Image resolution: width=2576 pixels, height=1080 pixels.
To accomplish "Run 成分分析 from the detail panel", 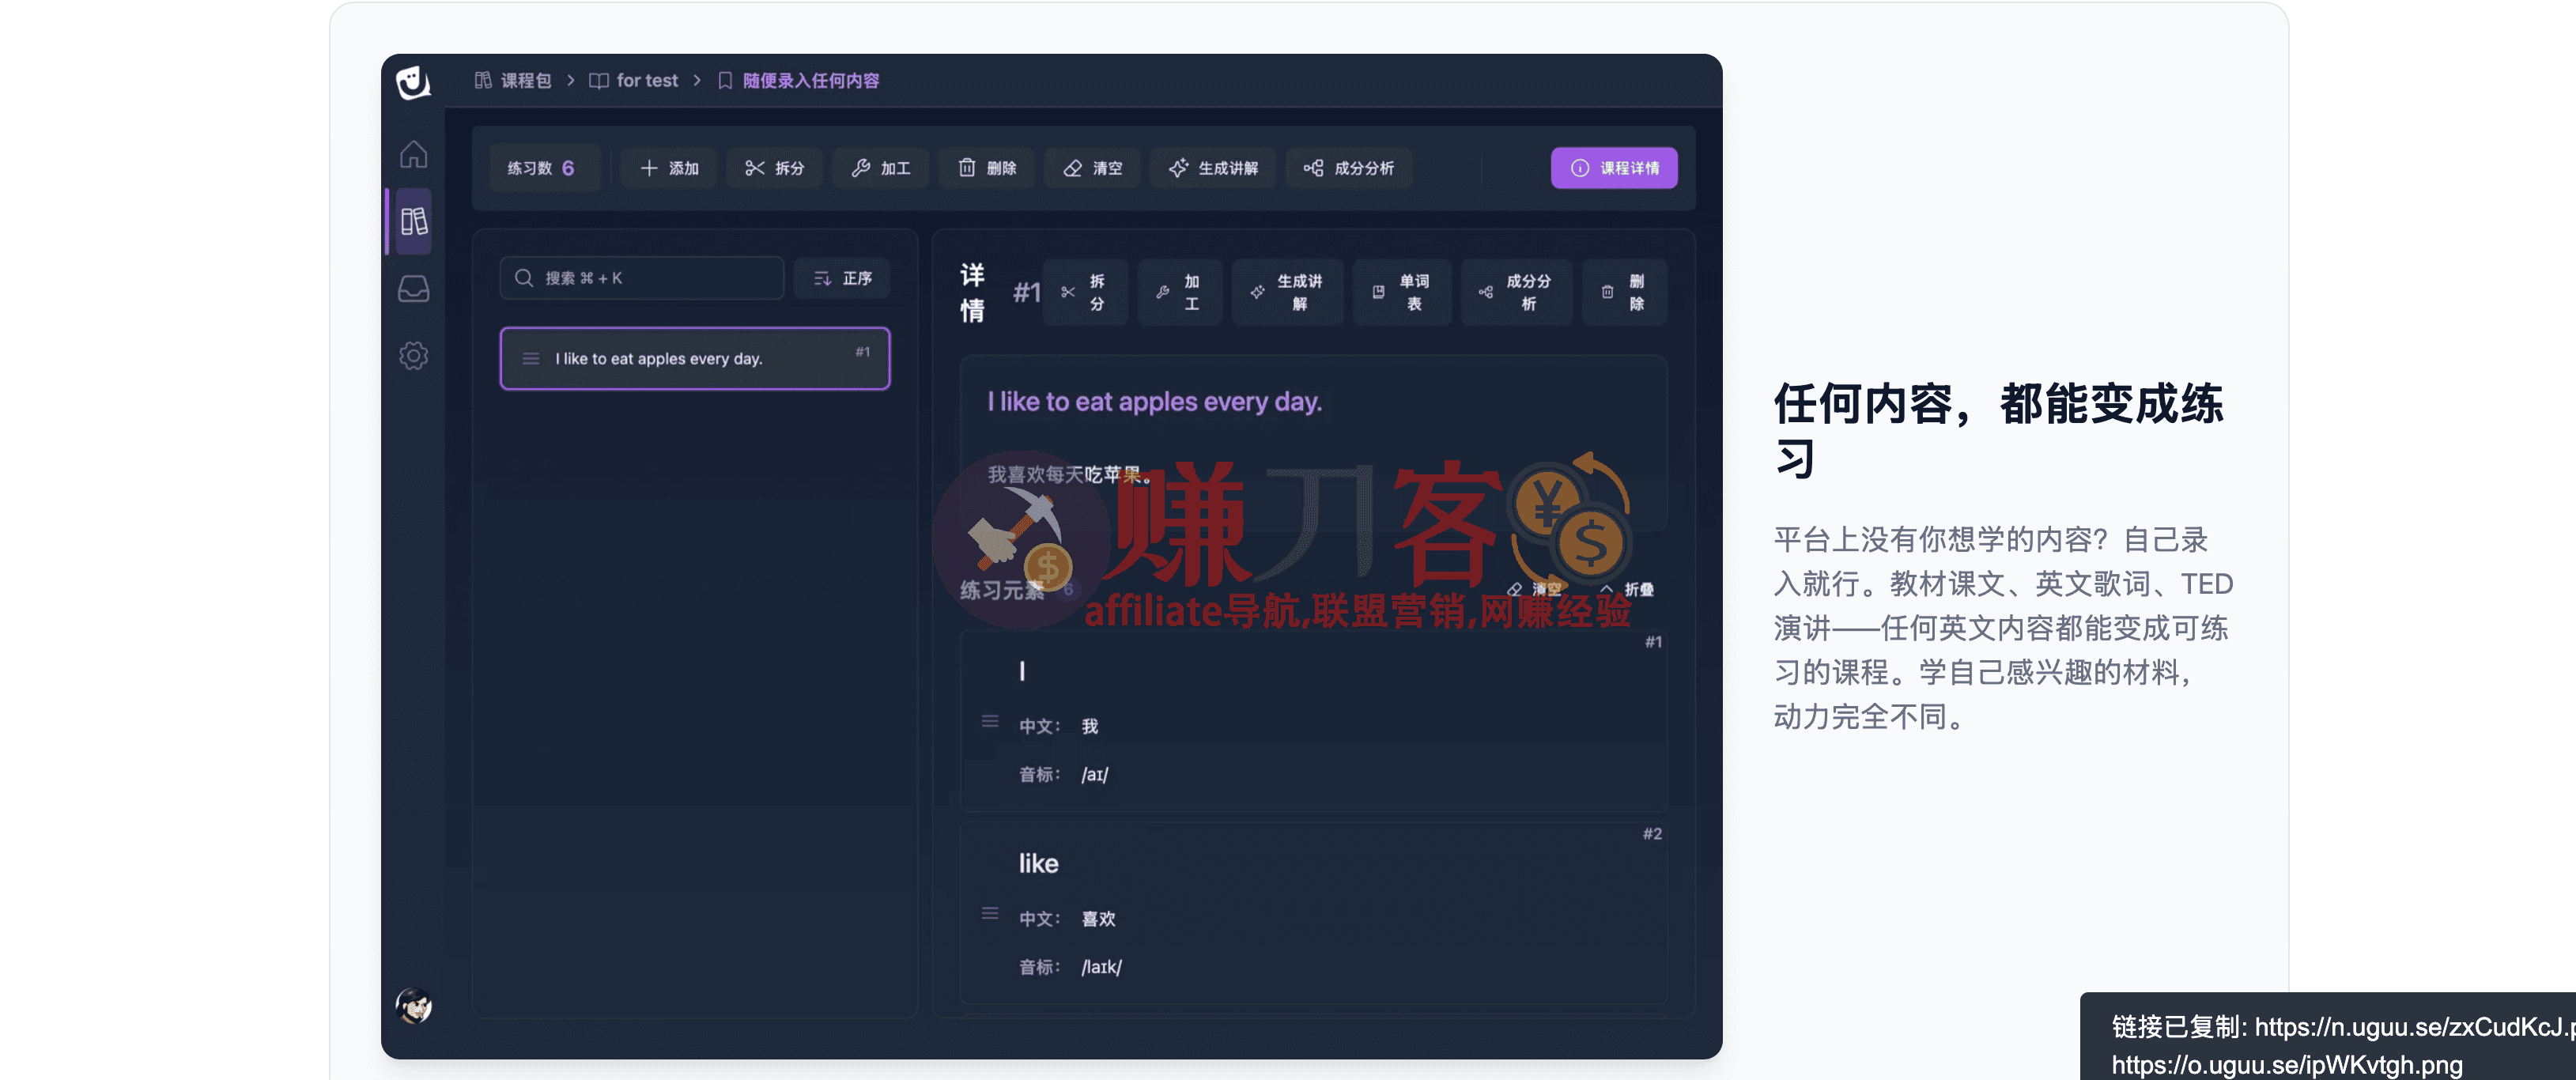I will pyautogui.click(x=1516, y=291).
